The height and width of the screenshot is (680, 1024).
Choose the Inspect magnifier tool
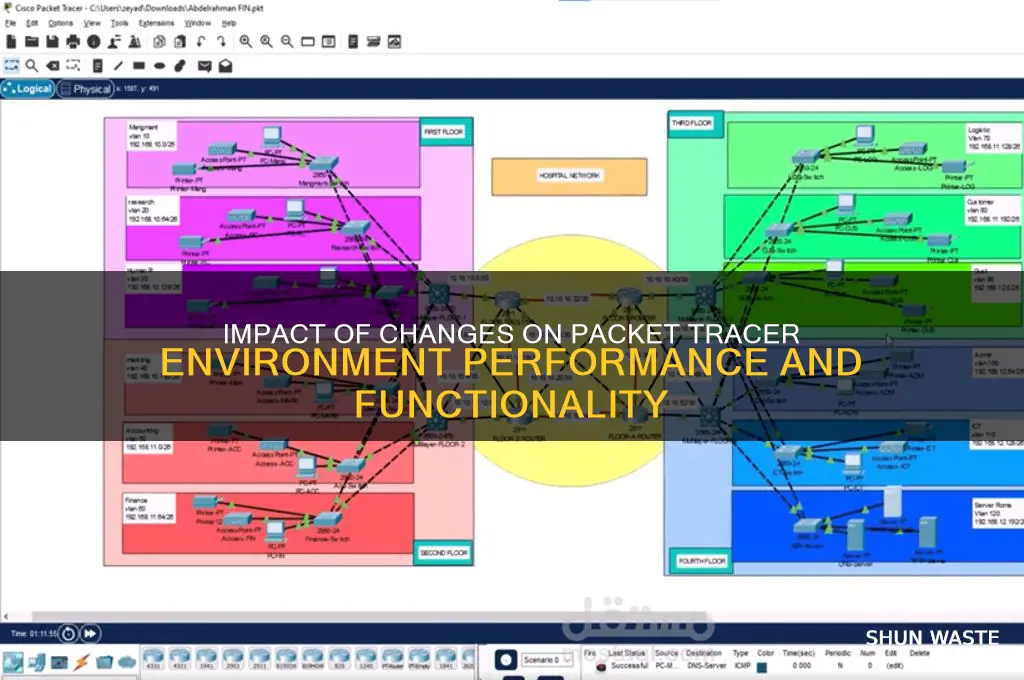tap(31, 65)
